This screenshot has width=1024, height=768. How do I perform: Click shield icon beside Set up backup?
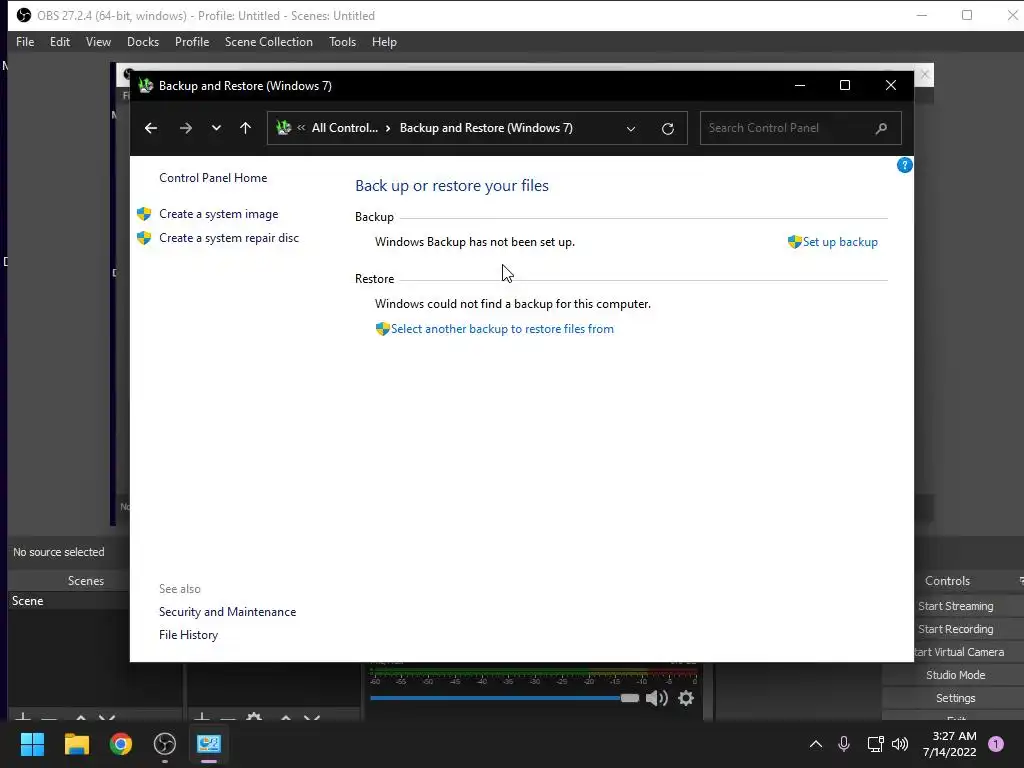795,242
